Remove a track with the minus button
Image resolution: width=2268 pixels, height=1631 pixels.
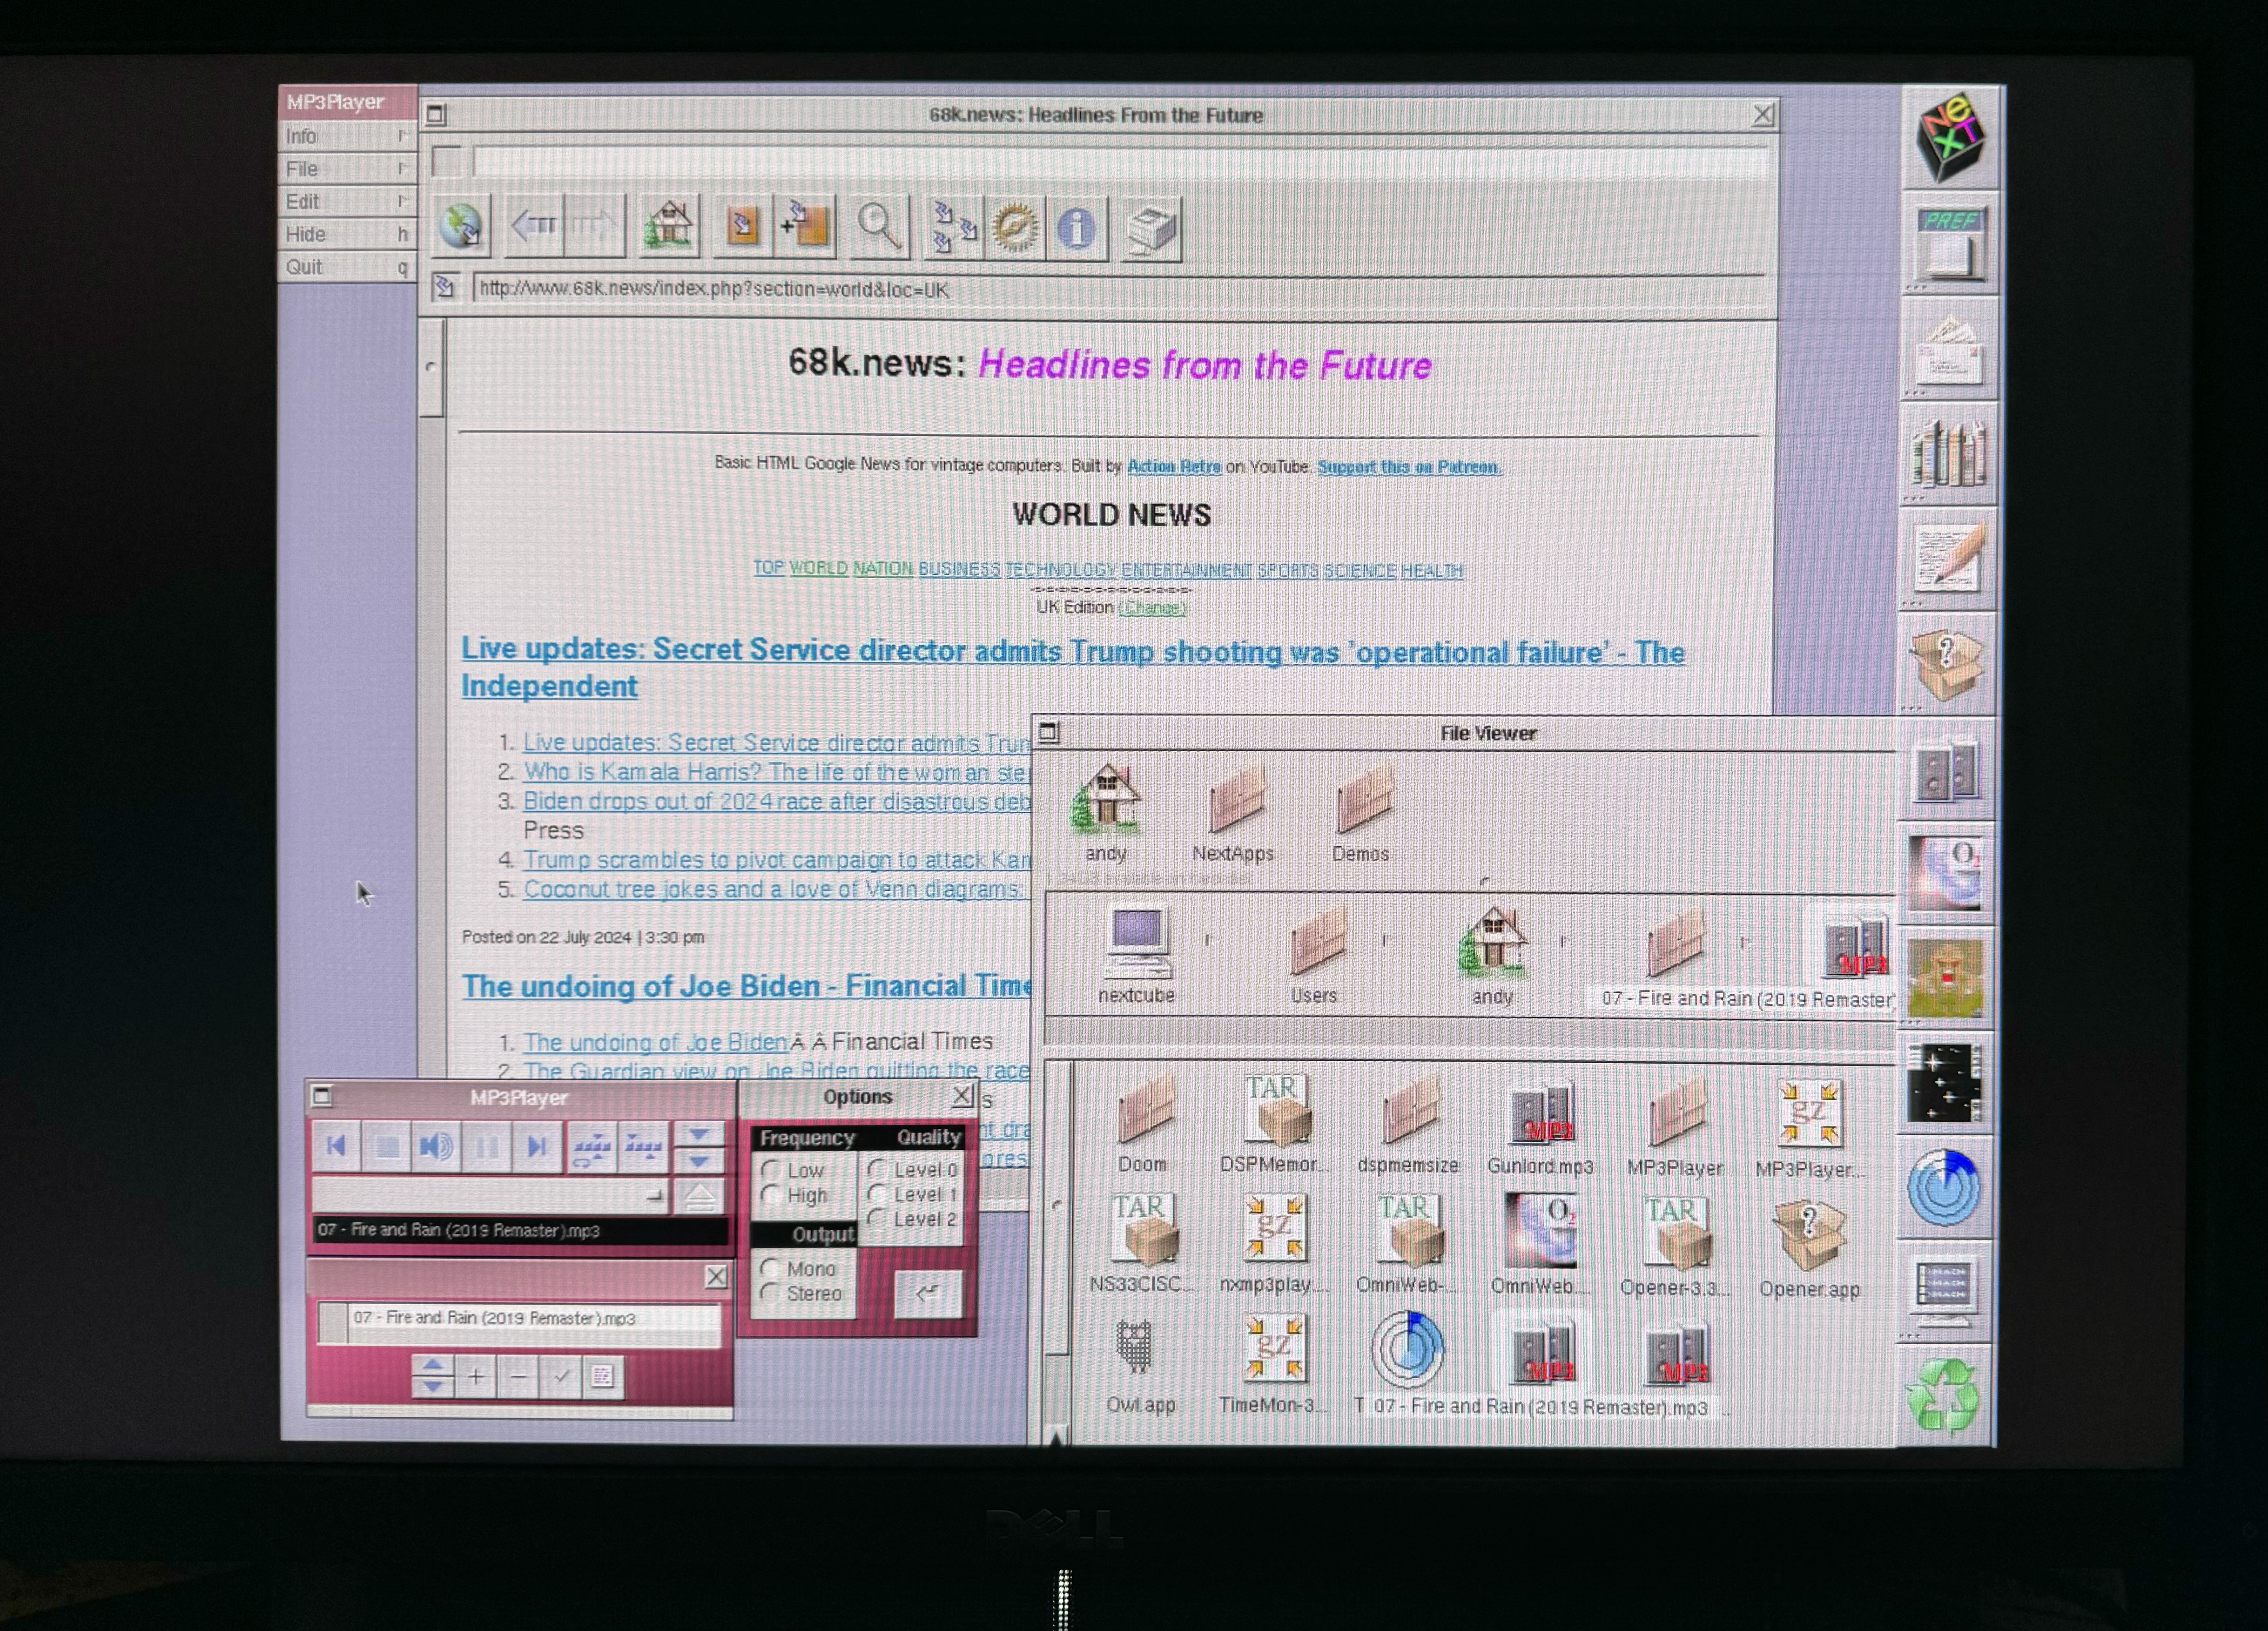pyautogui.click(x=518, y=1377)
